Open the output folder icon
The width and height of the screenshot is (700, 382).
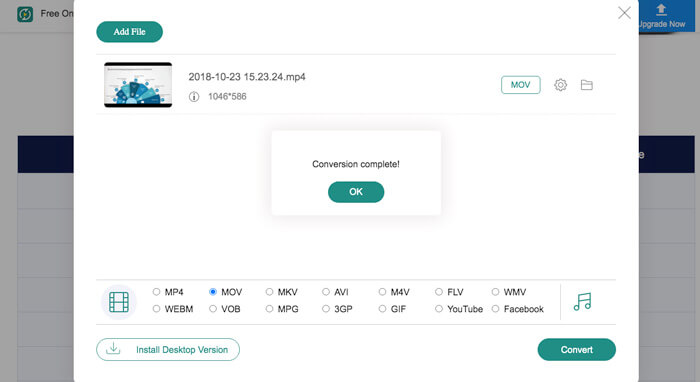pos(587,85)
